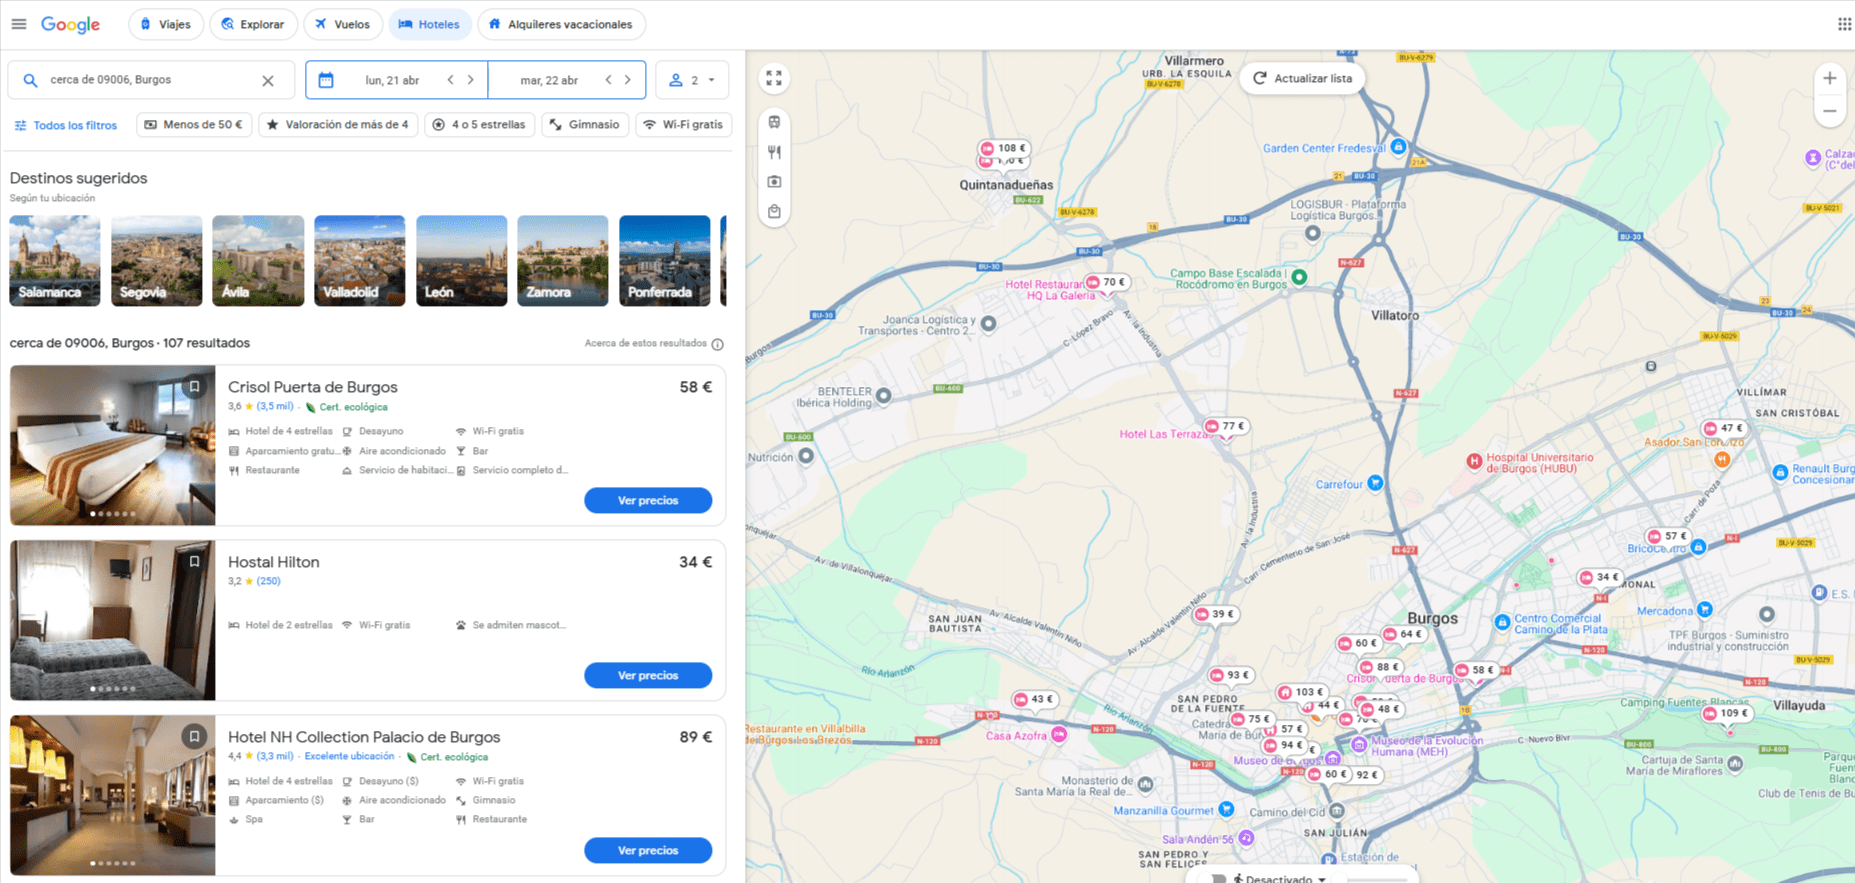Screen dimensions: 1855x883
Task: Toggle the 4 o 5 estrellas filter
Action: [479, 125]
